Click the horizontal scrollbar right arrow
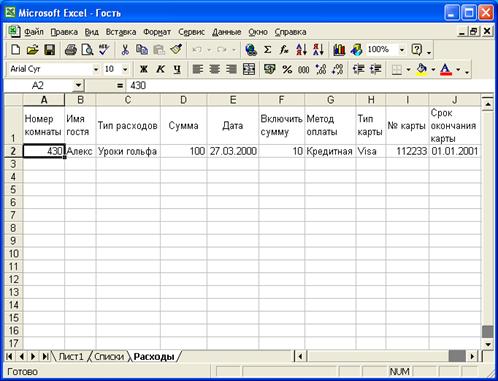Screen dimensions: 498x381 472,356
